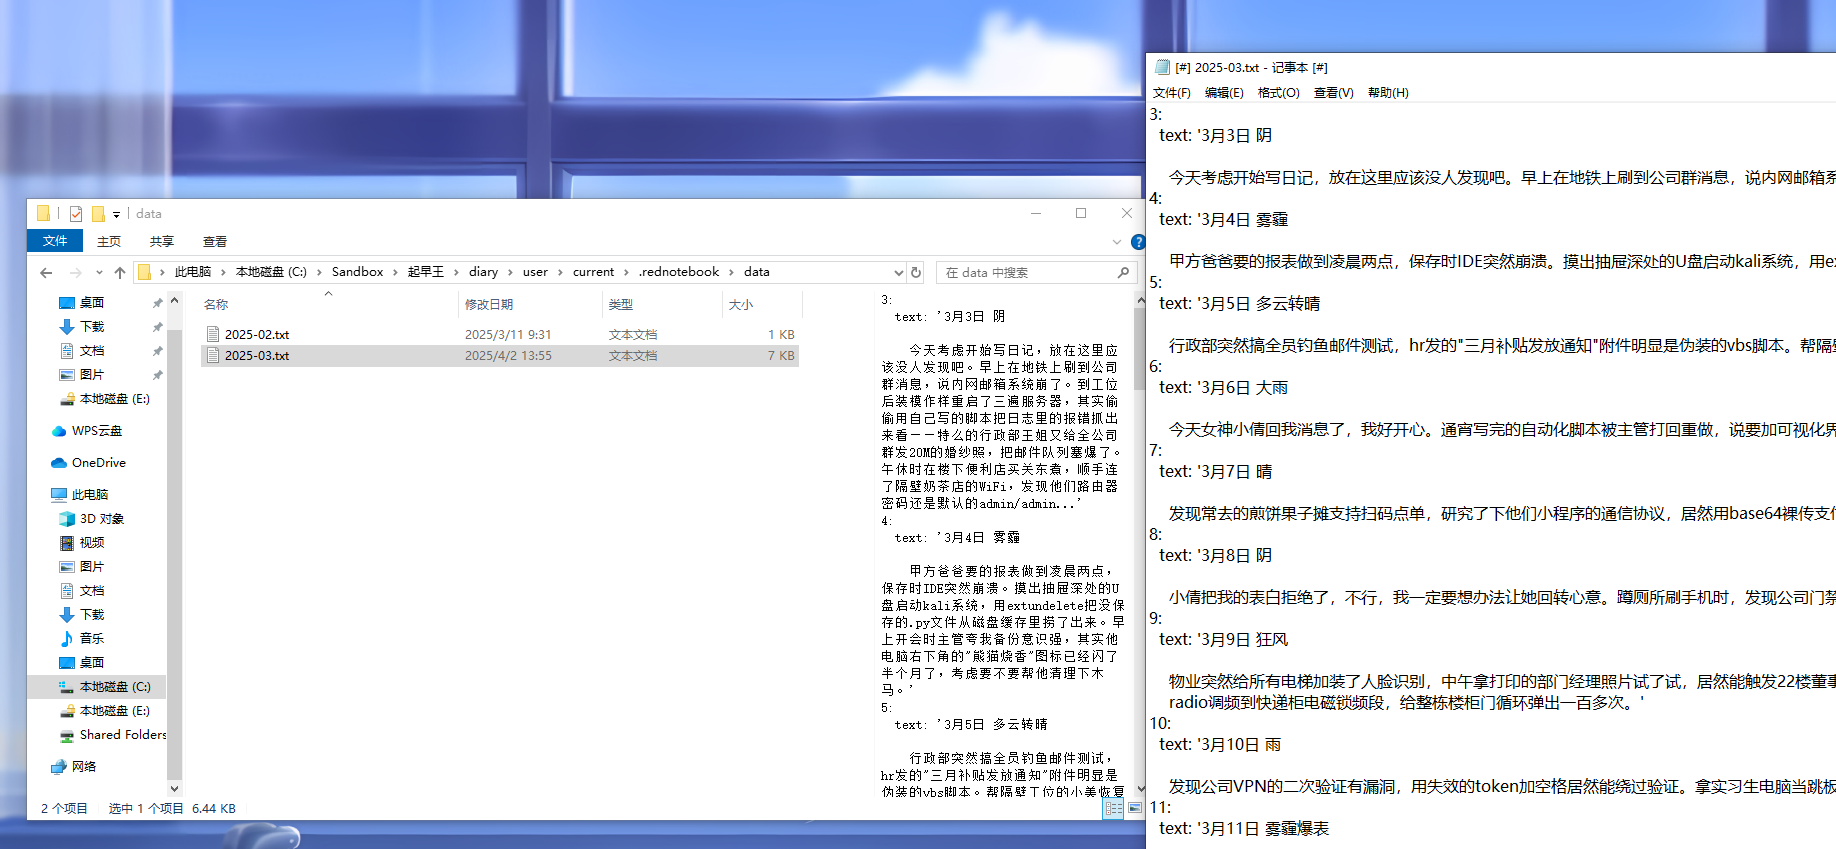Open the recent locations dropdown arrow
1836x849 pixels.
(x=99, y=272)
